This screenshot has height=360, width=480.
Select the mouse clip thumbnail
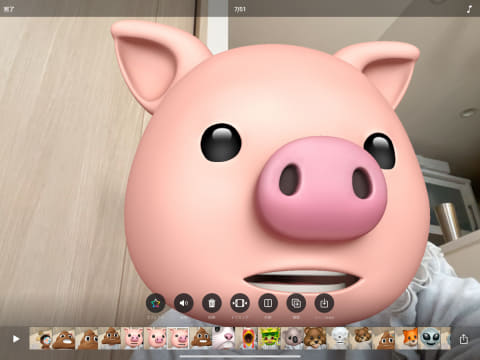224,338
